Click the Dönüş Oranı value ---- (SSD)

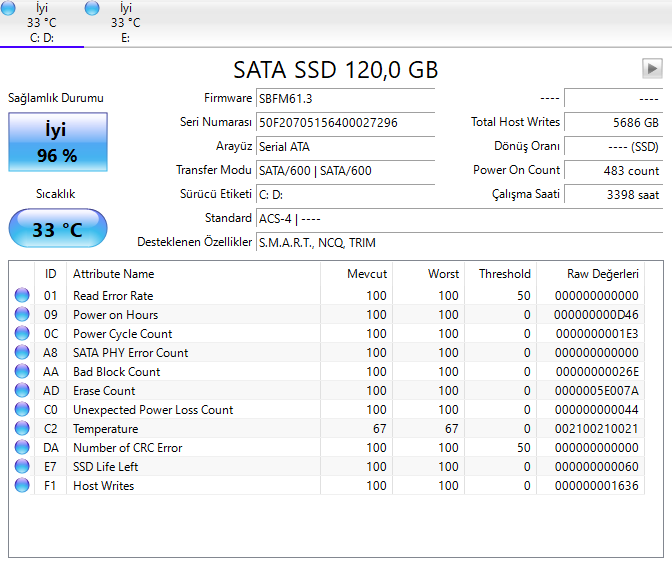point(614,147)
